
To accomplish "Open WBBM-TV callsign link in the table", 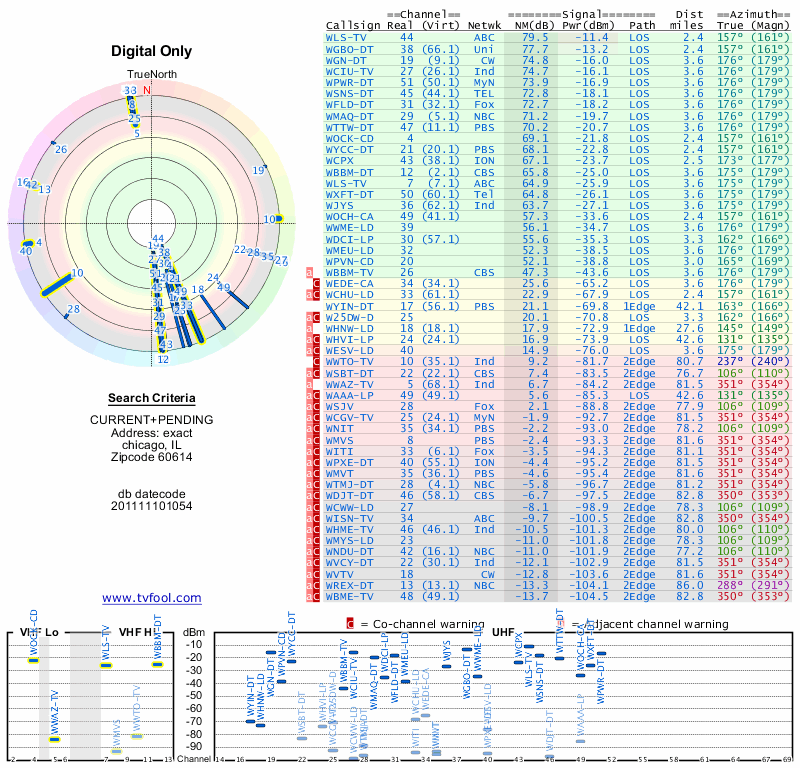I will (x=349, y=272).
